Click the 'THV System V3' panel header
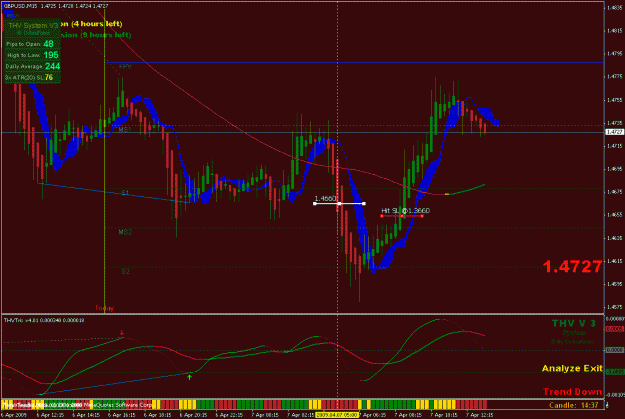 [x=33, y=26]
